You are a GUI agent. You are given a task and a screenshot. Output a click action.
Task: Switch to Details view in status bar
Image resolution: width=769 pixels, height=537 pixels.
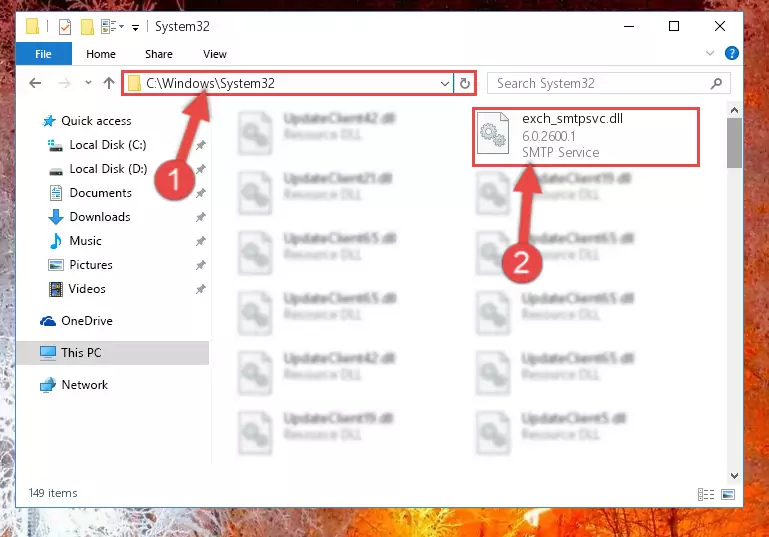pyautogui.click(x=706, y=494)
